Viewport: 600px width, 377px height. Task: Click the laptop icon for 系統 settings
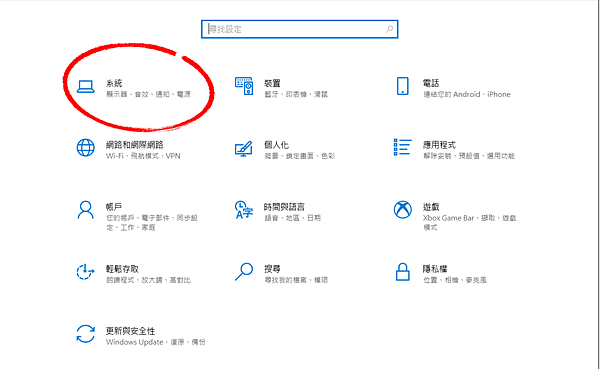coord(85,86)
